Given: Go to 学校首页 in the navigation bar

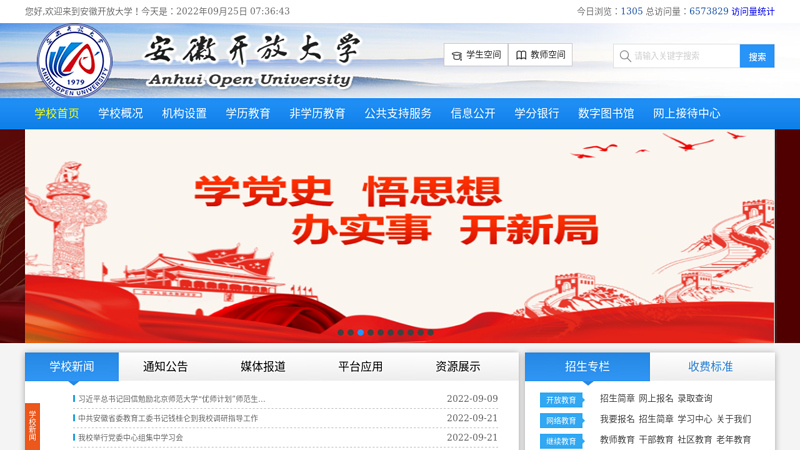Looking at the screenshot, I should click(57, 113).
